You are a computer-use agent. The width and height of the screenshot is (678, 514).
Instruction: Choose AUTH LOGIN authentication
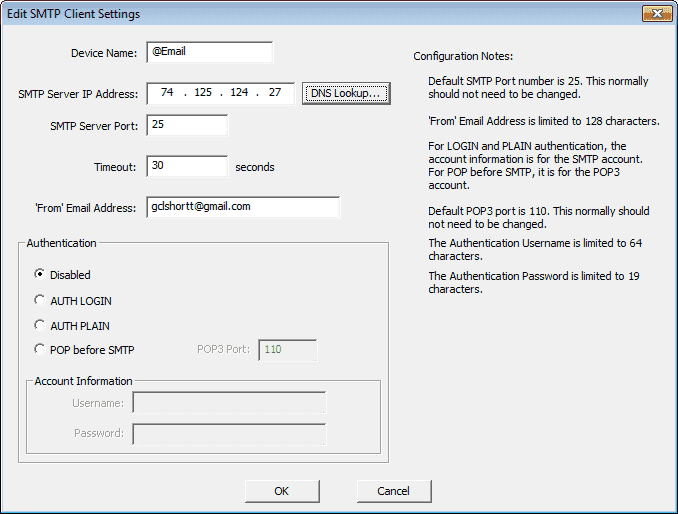pyautogui.click(x=73, y=301)
